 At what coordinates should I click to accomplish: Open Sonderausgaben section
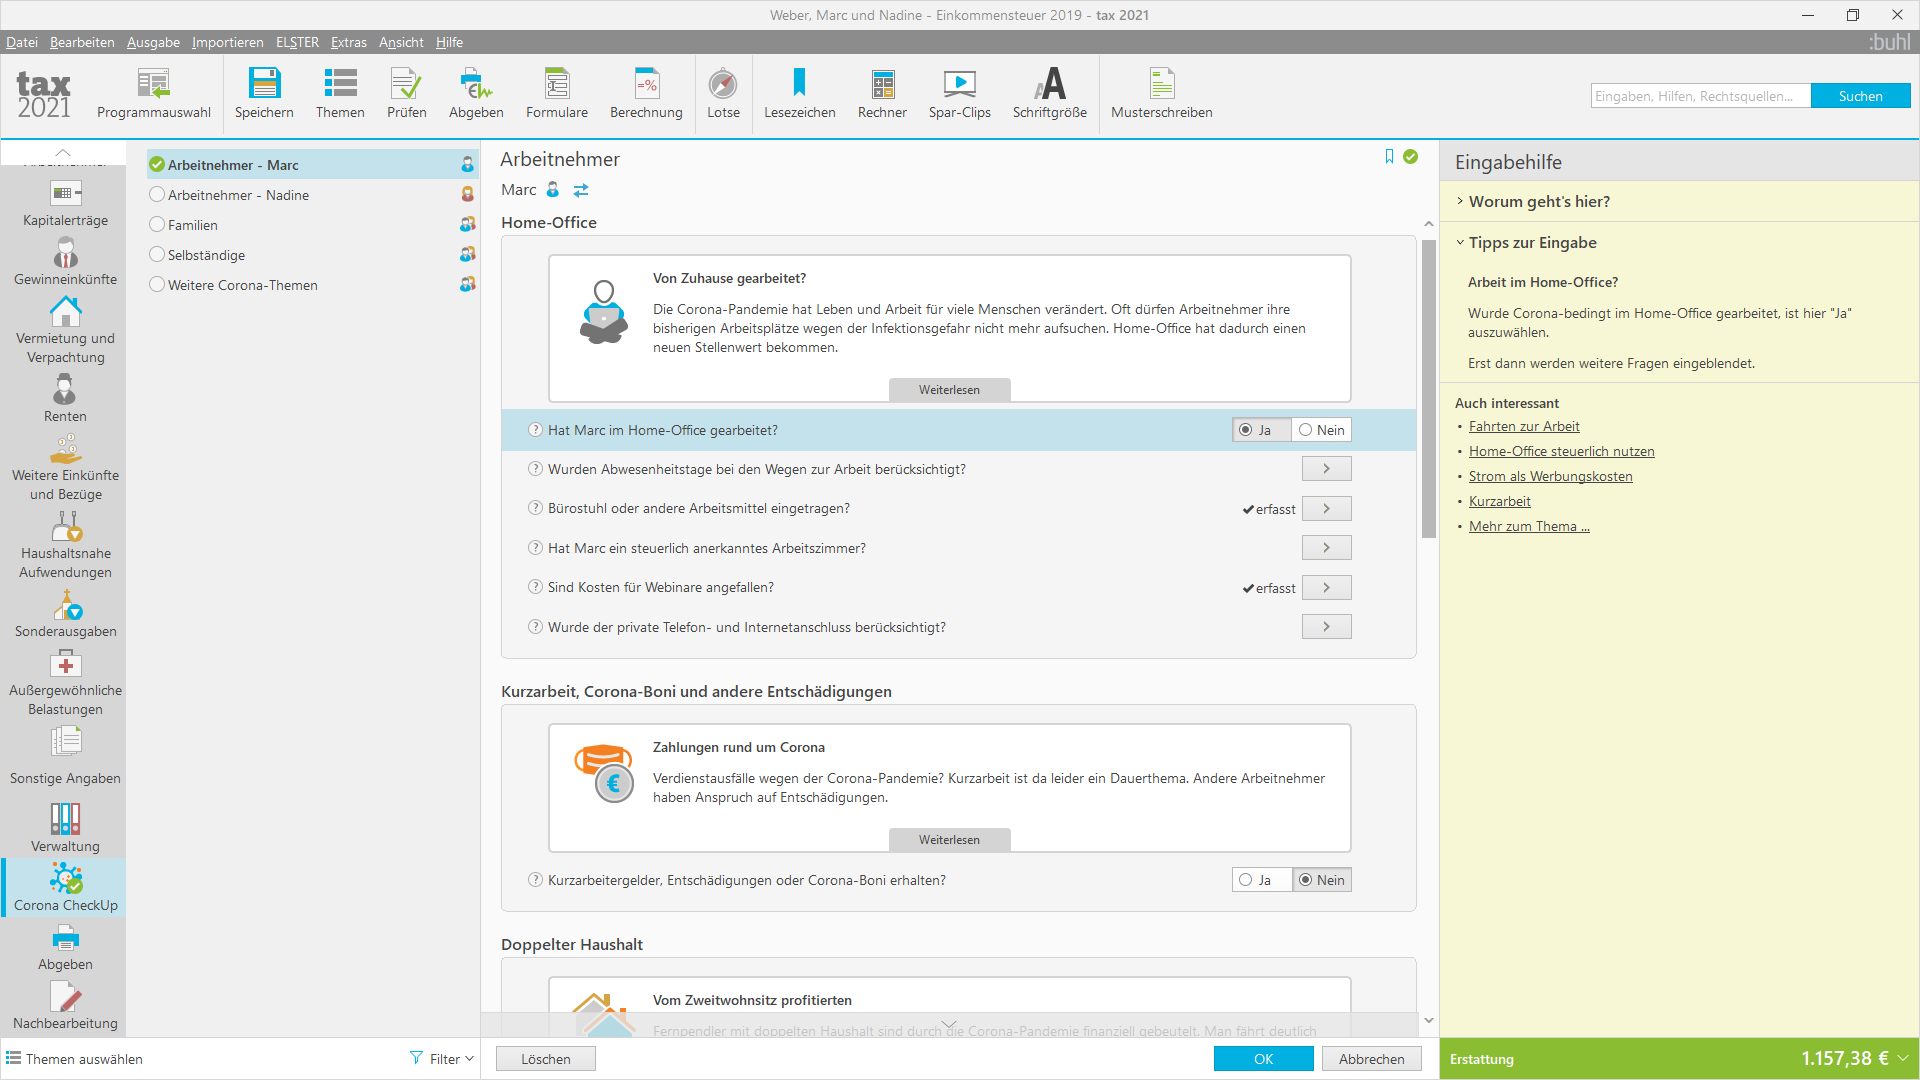coord(65,614)
